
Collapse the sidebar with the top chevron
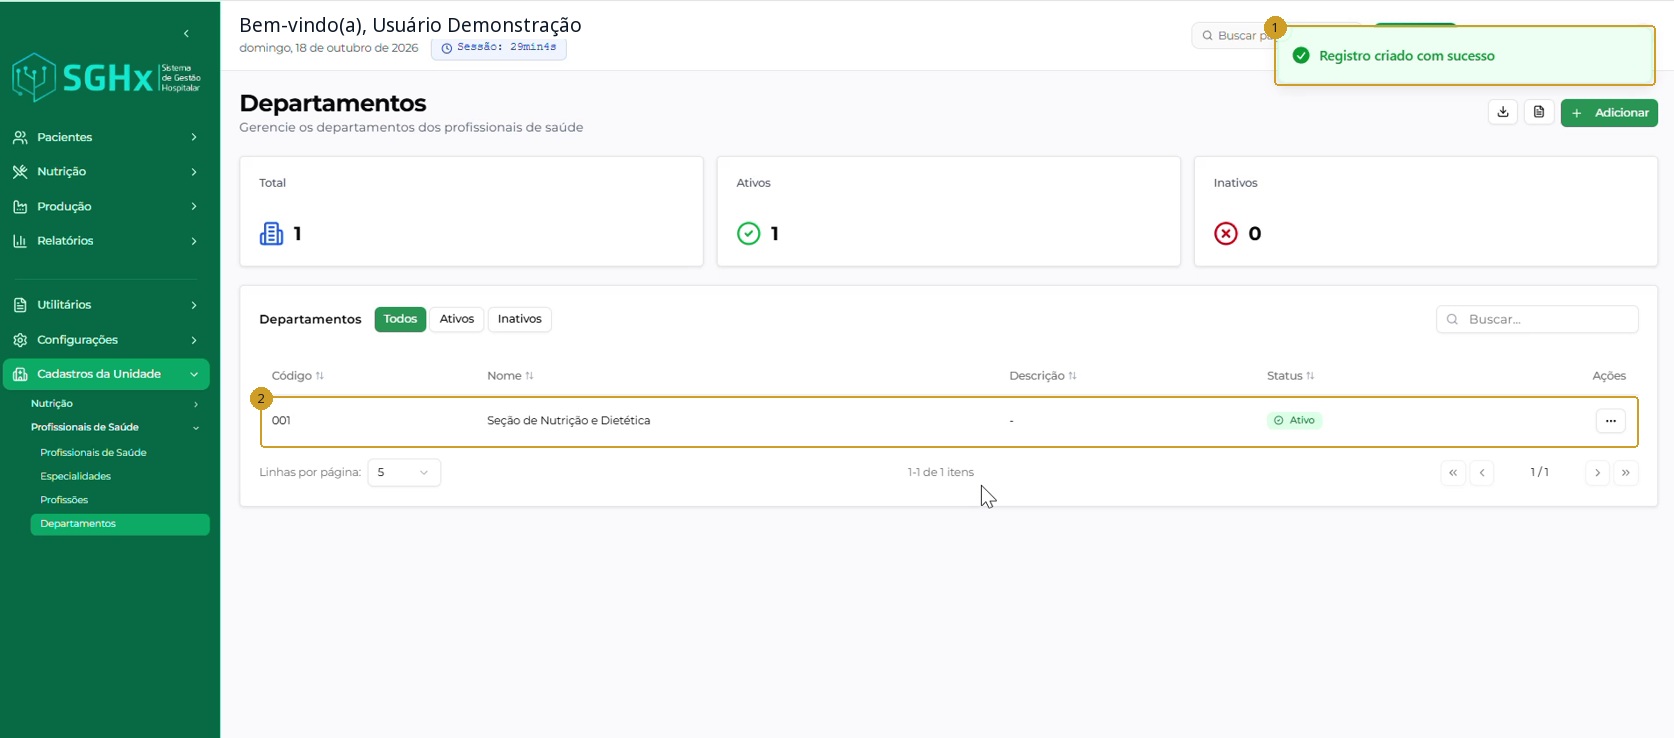pos(186,34)
